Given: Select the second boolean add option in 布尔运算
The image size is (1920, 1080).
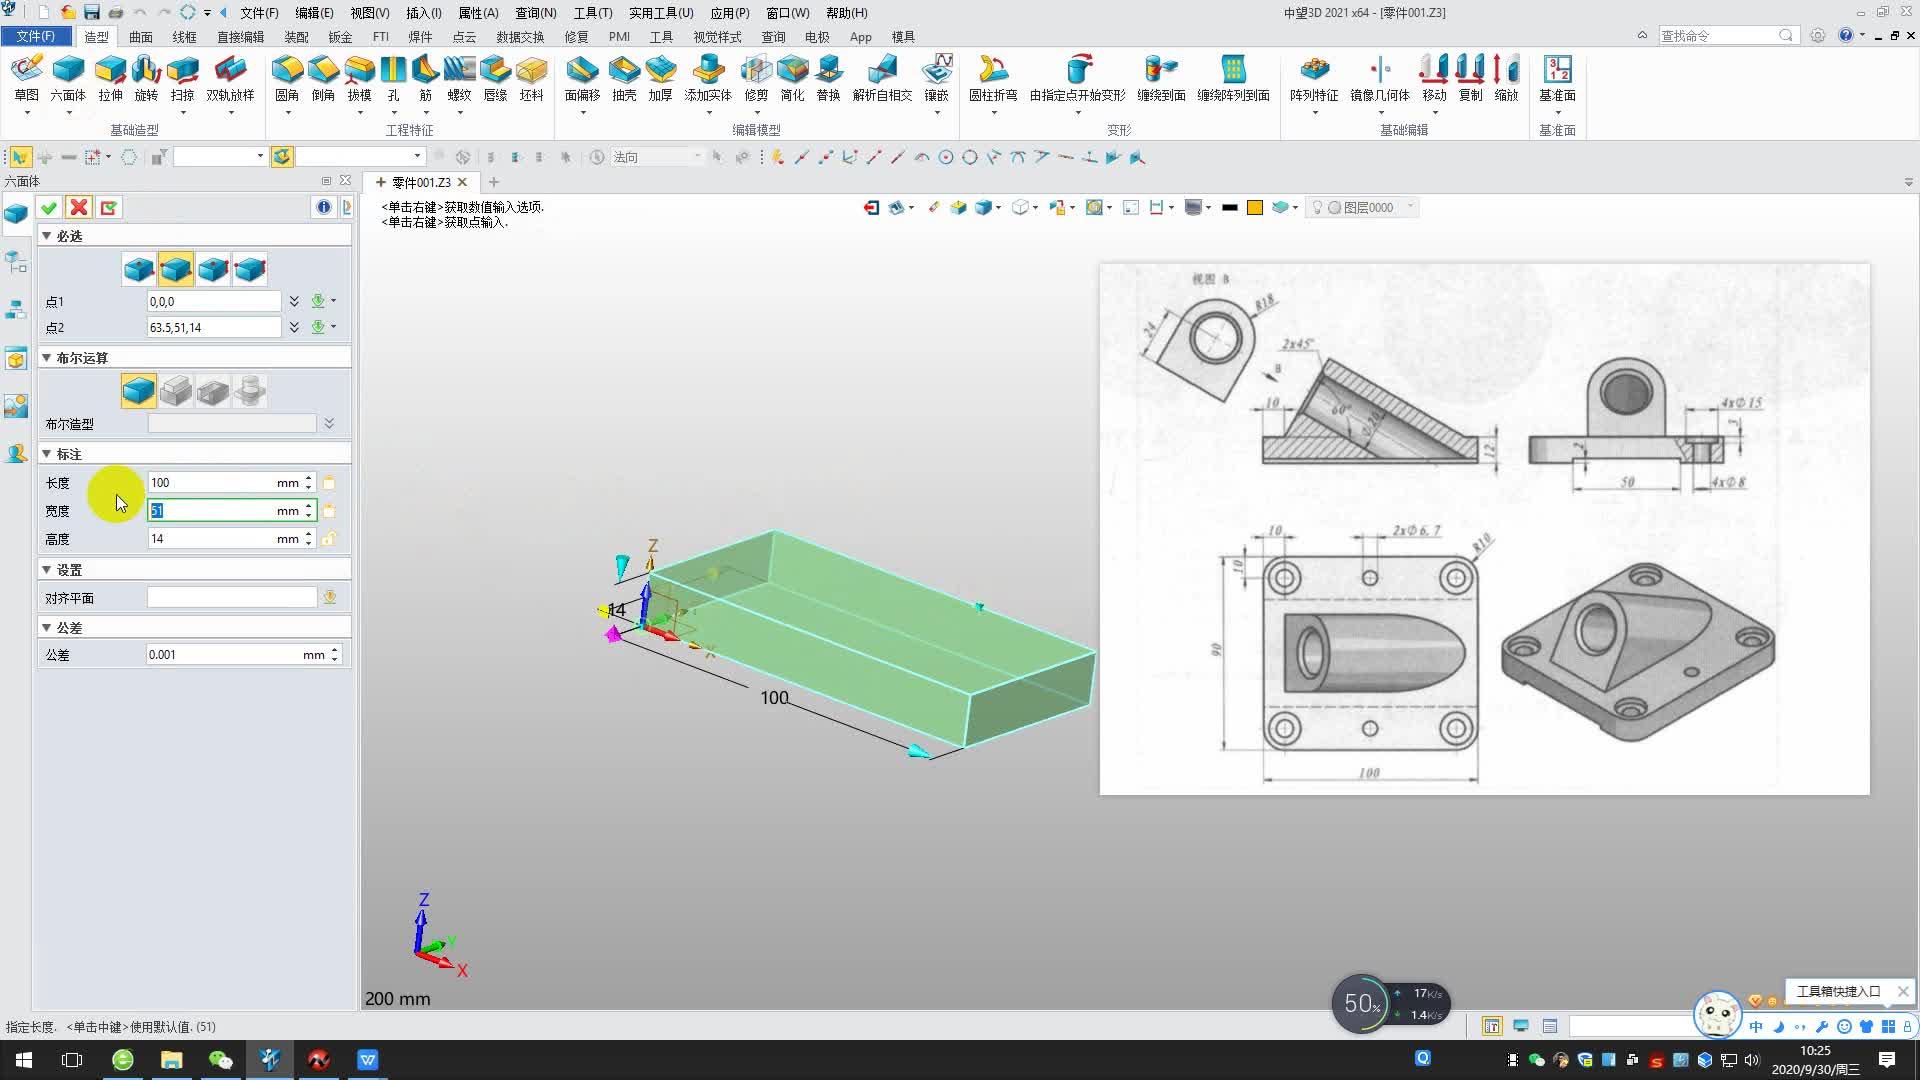Looking at the screenshot, I should (x=176, y=390).
